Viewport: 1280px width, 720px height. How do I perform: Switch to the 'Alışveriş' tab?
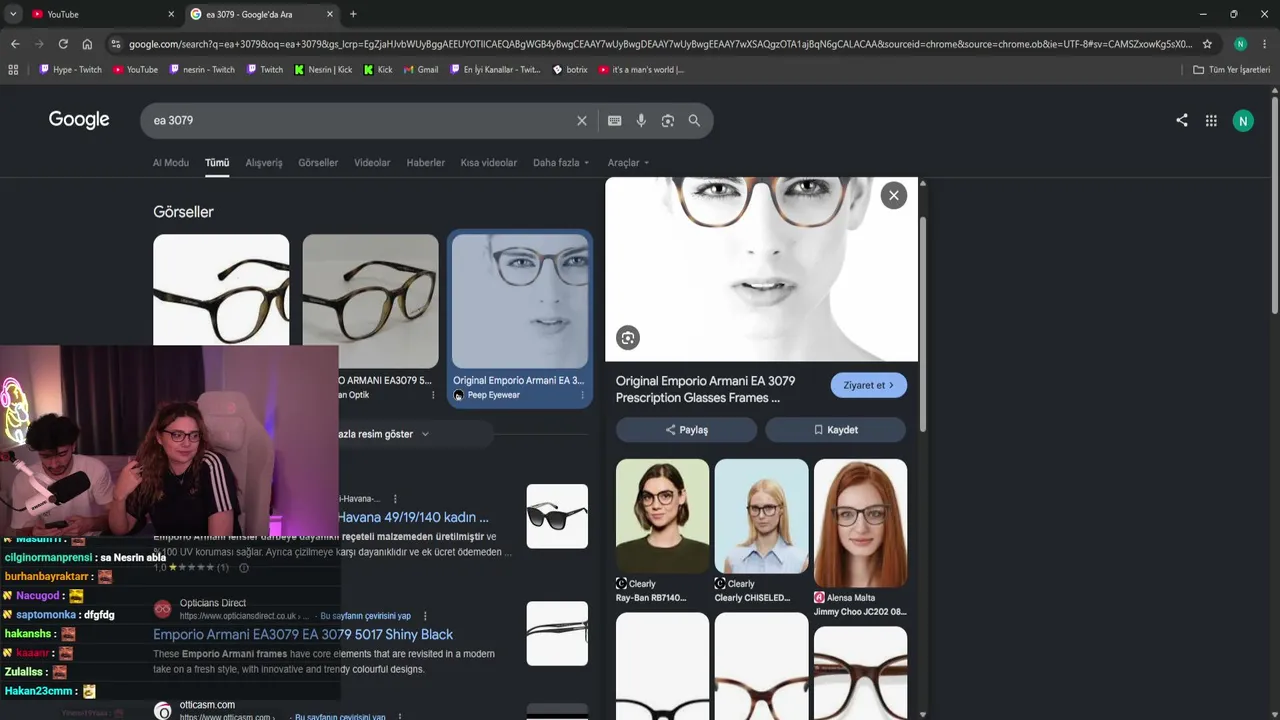click(x=264, y=163)
